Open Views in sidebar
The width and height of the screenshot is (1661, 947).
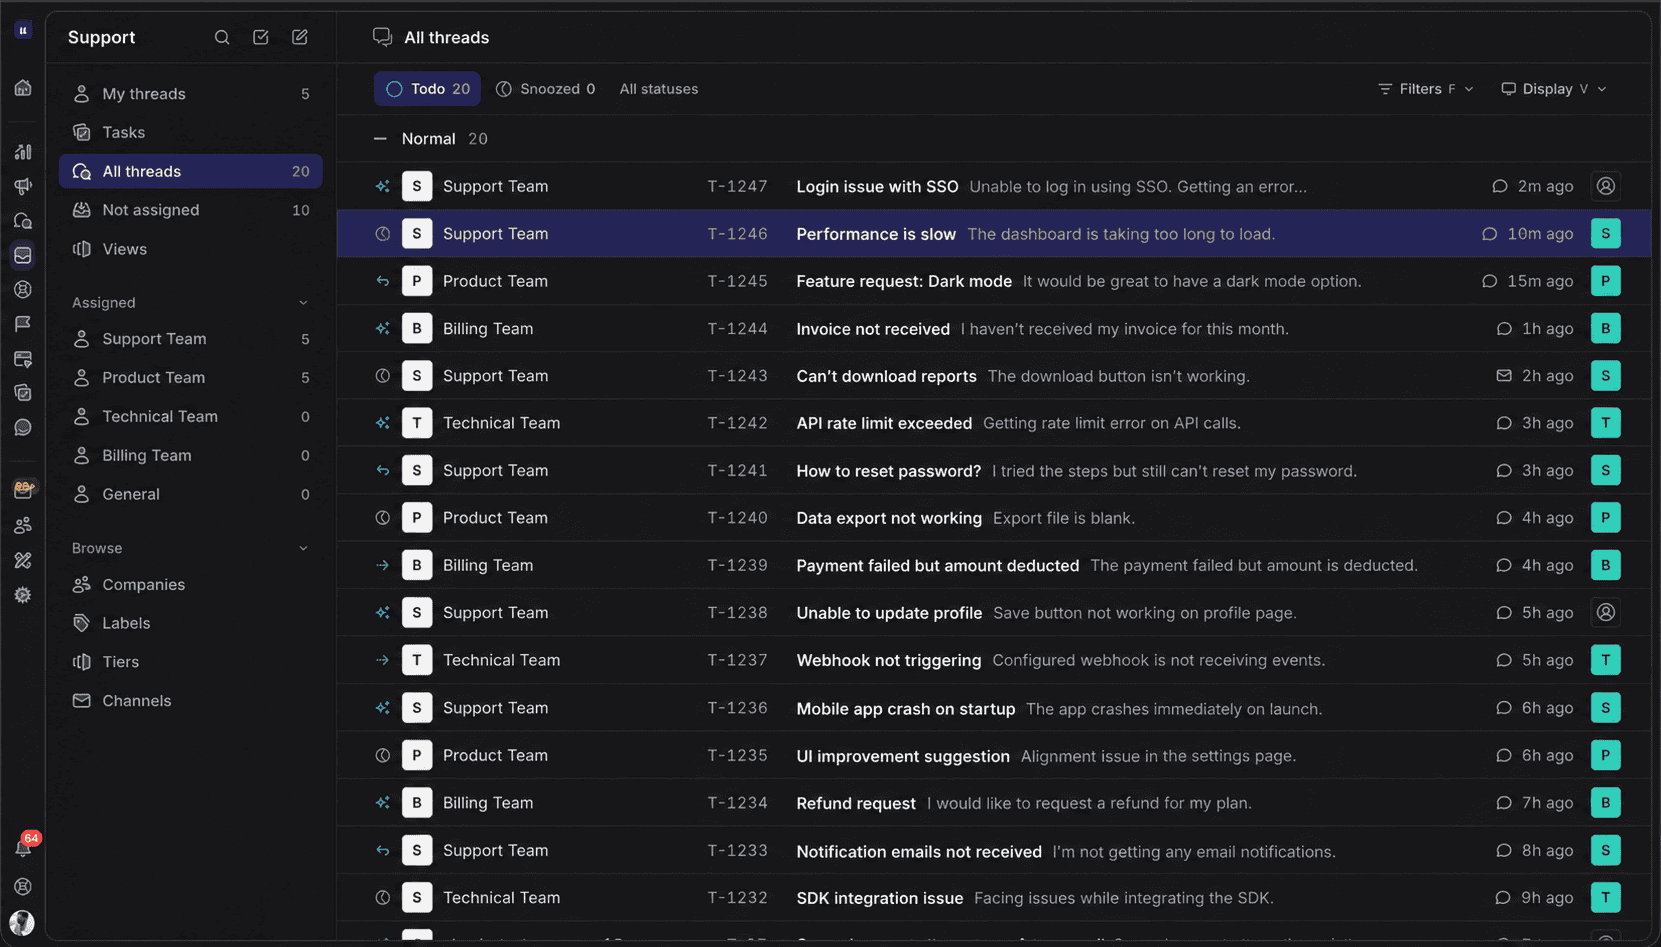click(190, 249)
